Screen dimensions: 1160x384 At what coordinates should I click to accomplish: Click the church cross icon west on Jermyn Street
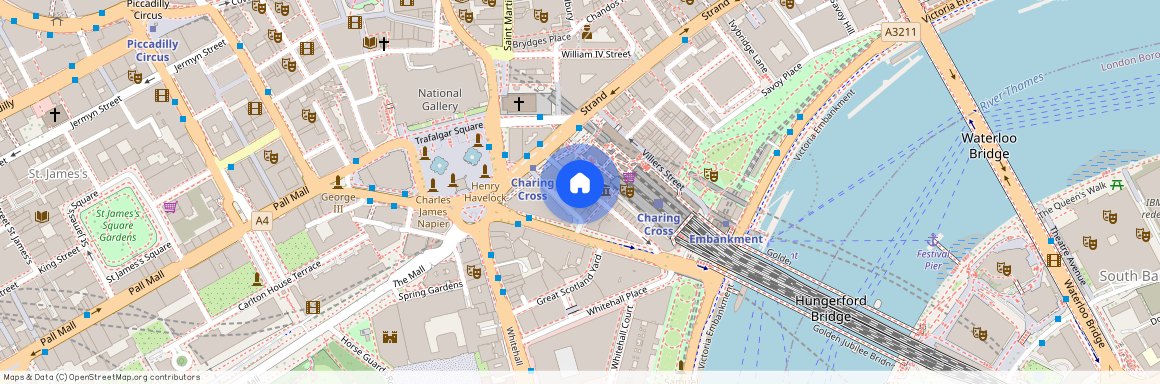(x=54, y=115)
